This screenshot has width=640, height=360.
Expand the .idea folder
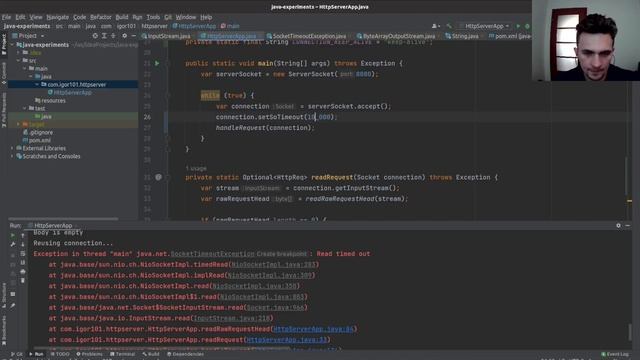coord(18,53)
